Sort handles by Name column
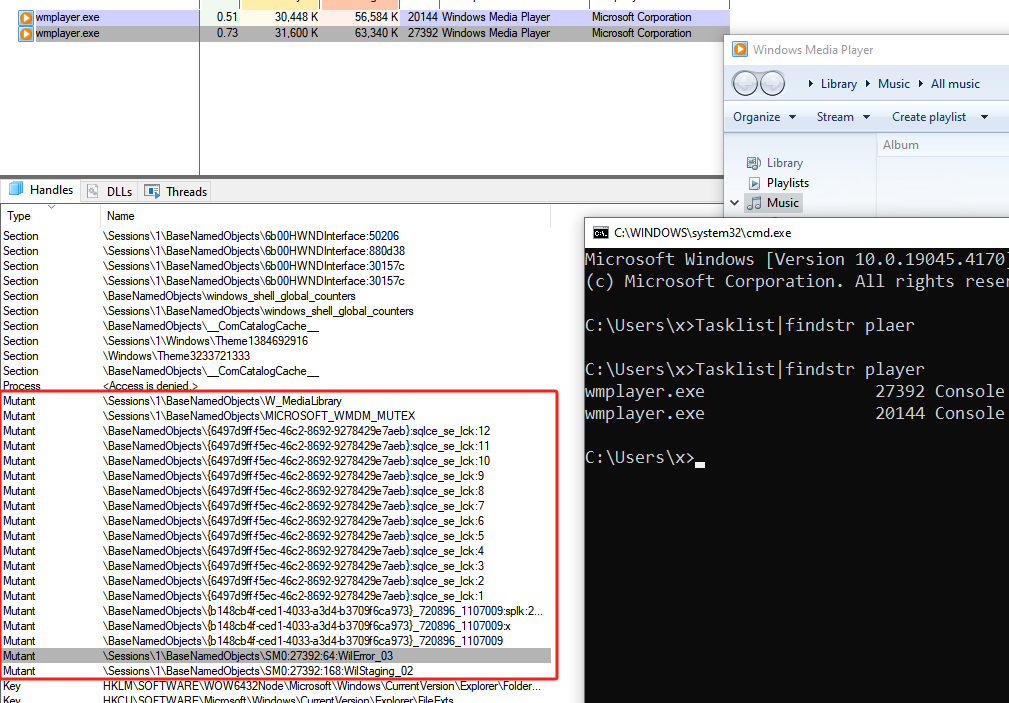The height and width of the screenshot is (703, 1009). (x=326, y=216)
